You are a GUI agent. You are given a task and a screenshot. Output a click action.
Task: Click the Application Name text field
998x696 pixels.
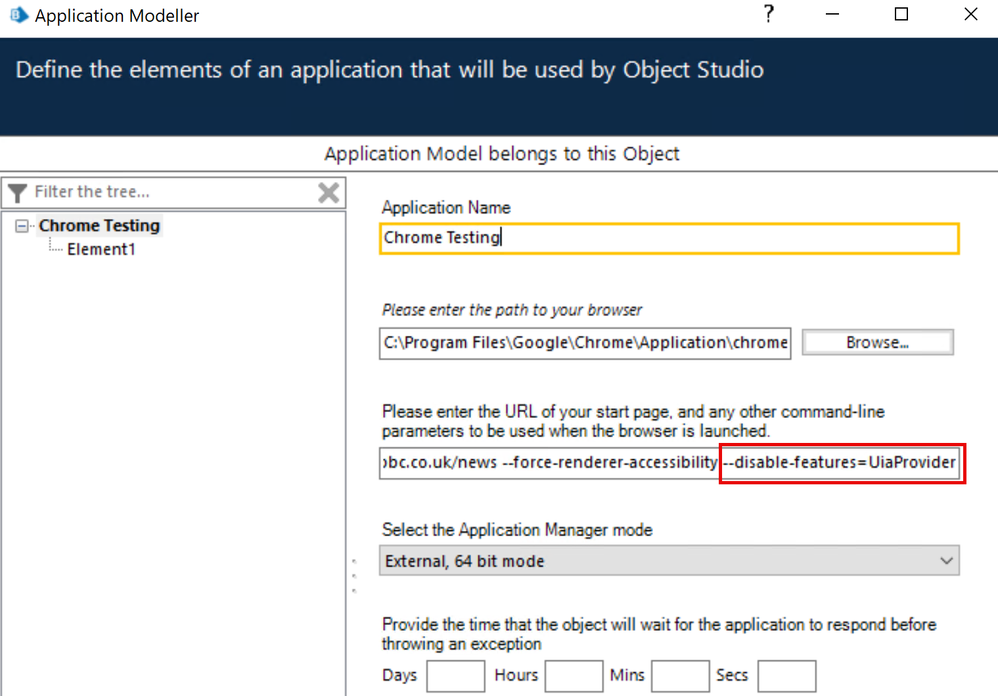point(669,238)
